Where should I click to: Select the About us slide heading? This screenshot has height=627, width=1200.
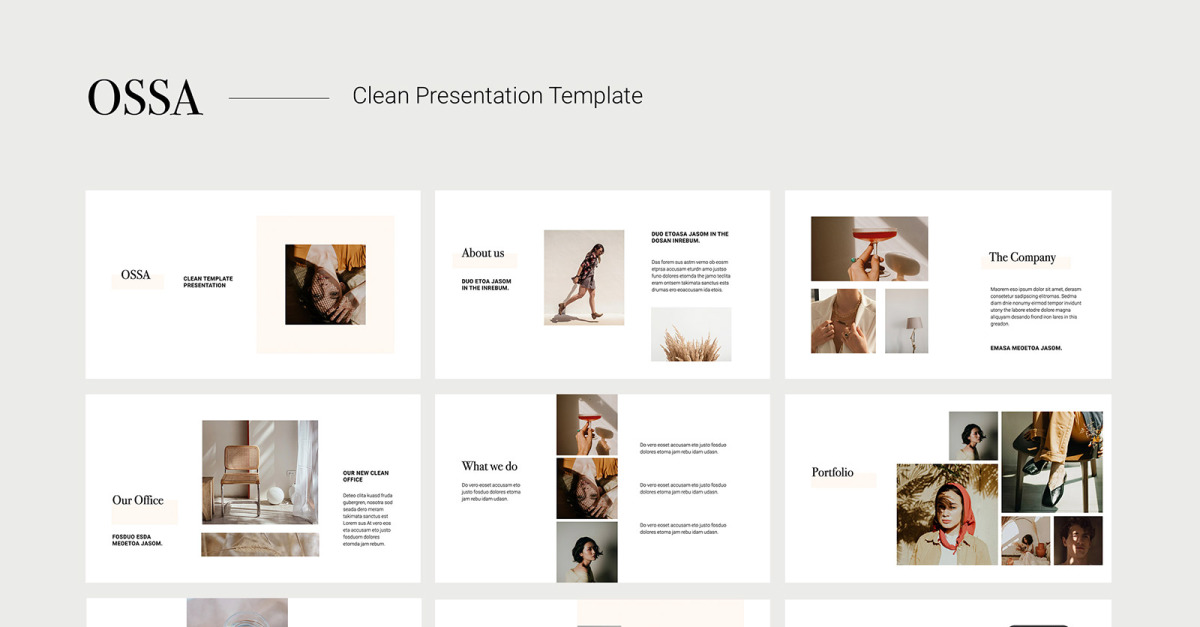(483, 254)
